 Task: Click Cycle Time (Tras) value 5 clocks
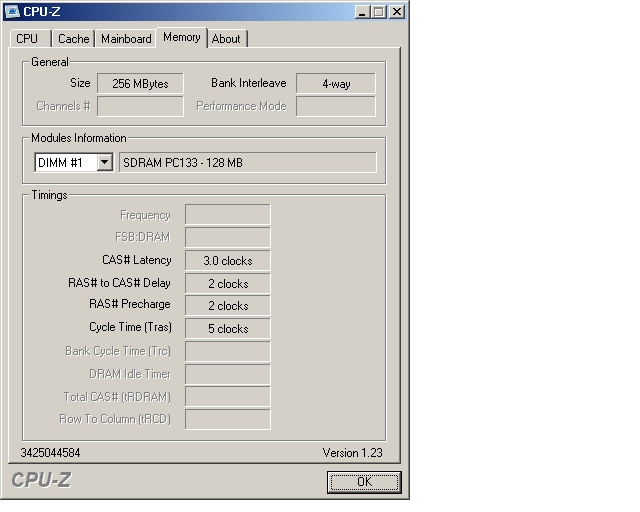[x=228, y=328]
